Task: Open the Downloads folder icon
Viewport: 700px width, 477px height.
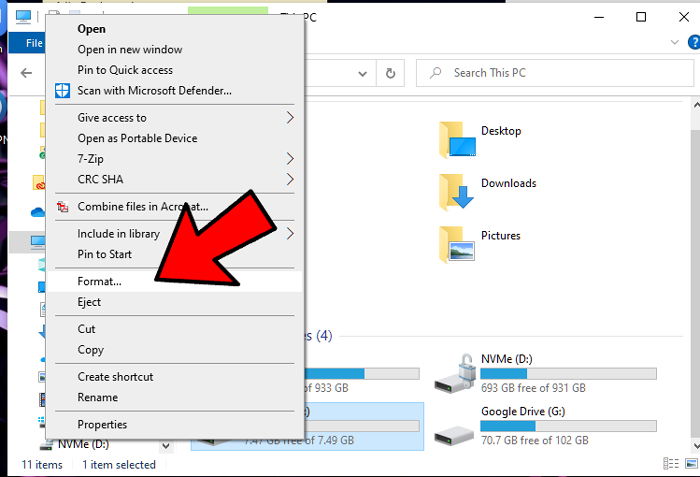Action: click(x=456, y=192)
